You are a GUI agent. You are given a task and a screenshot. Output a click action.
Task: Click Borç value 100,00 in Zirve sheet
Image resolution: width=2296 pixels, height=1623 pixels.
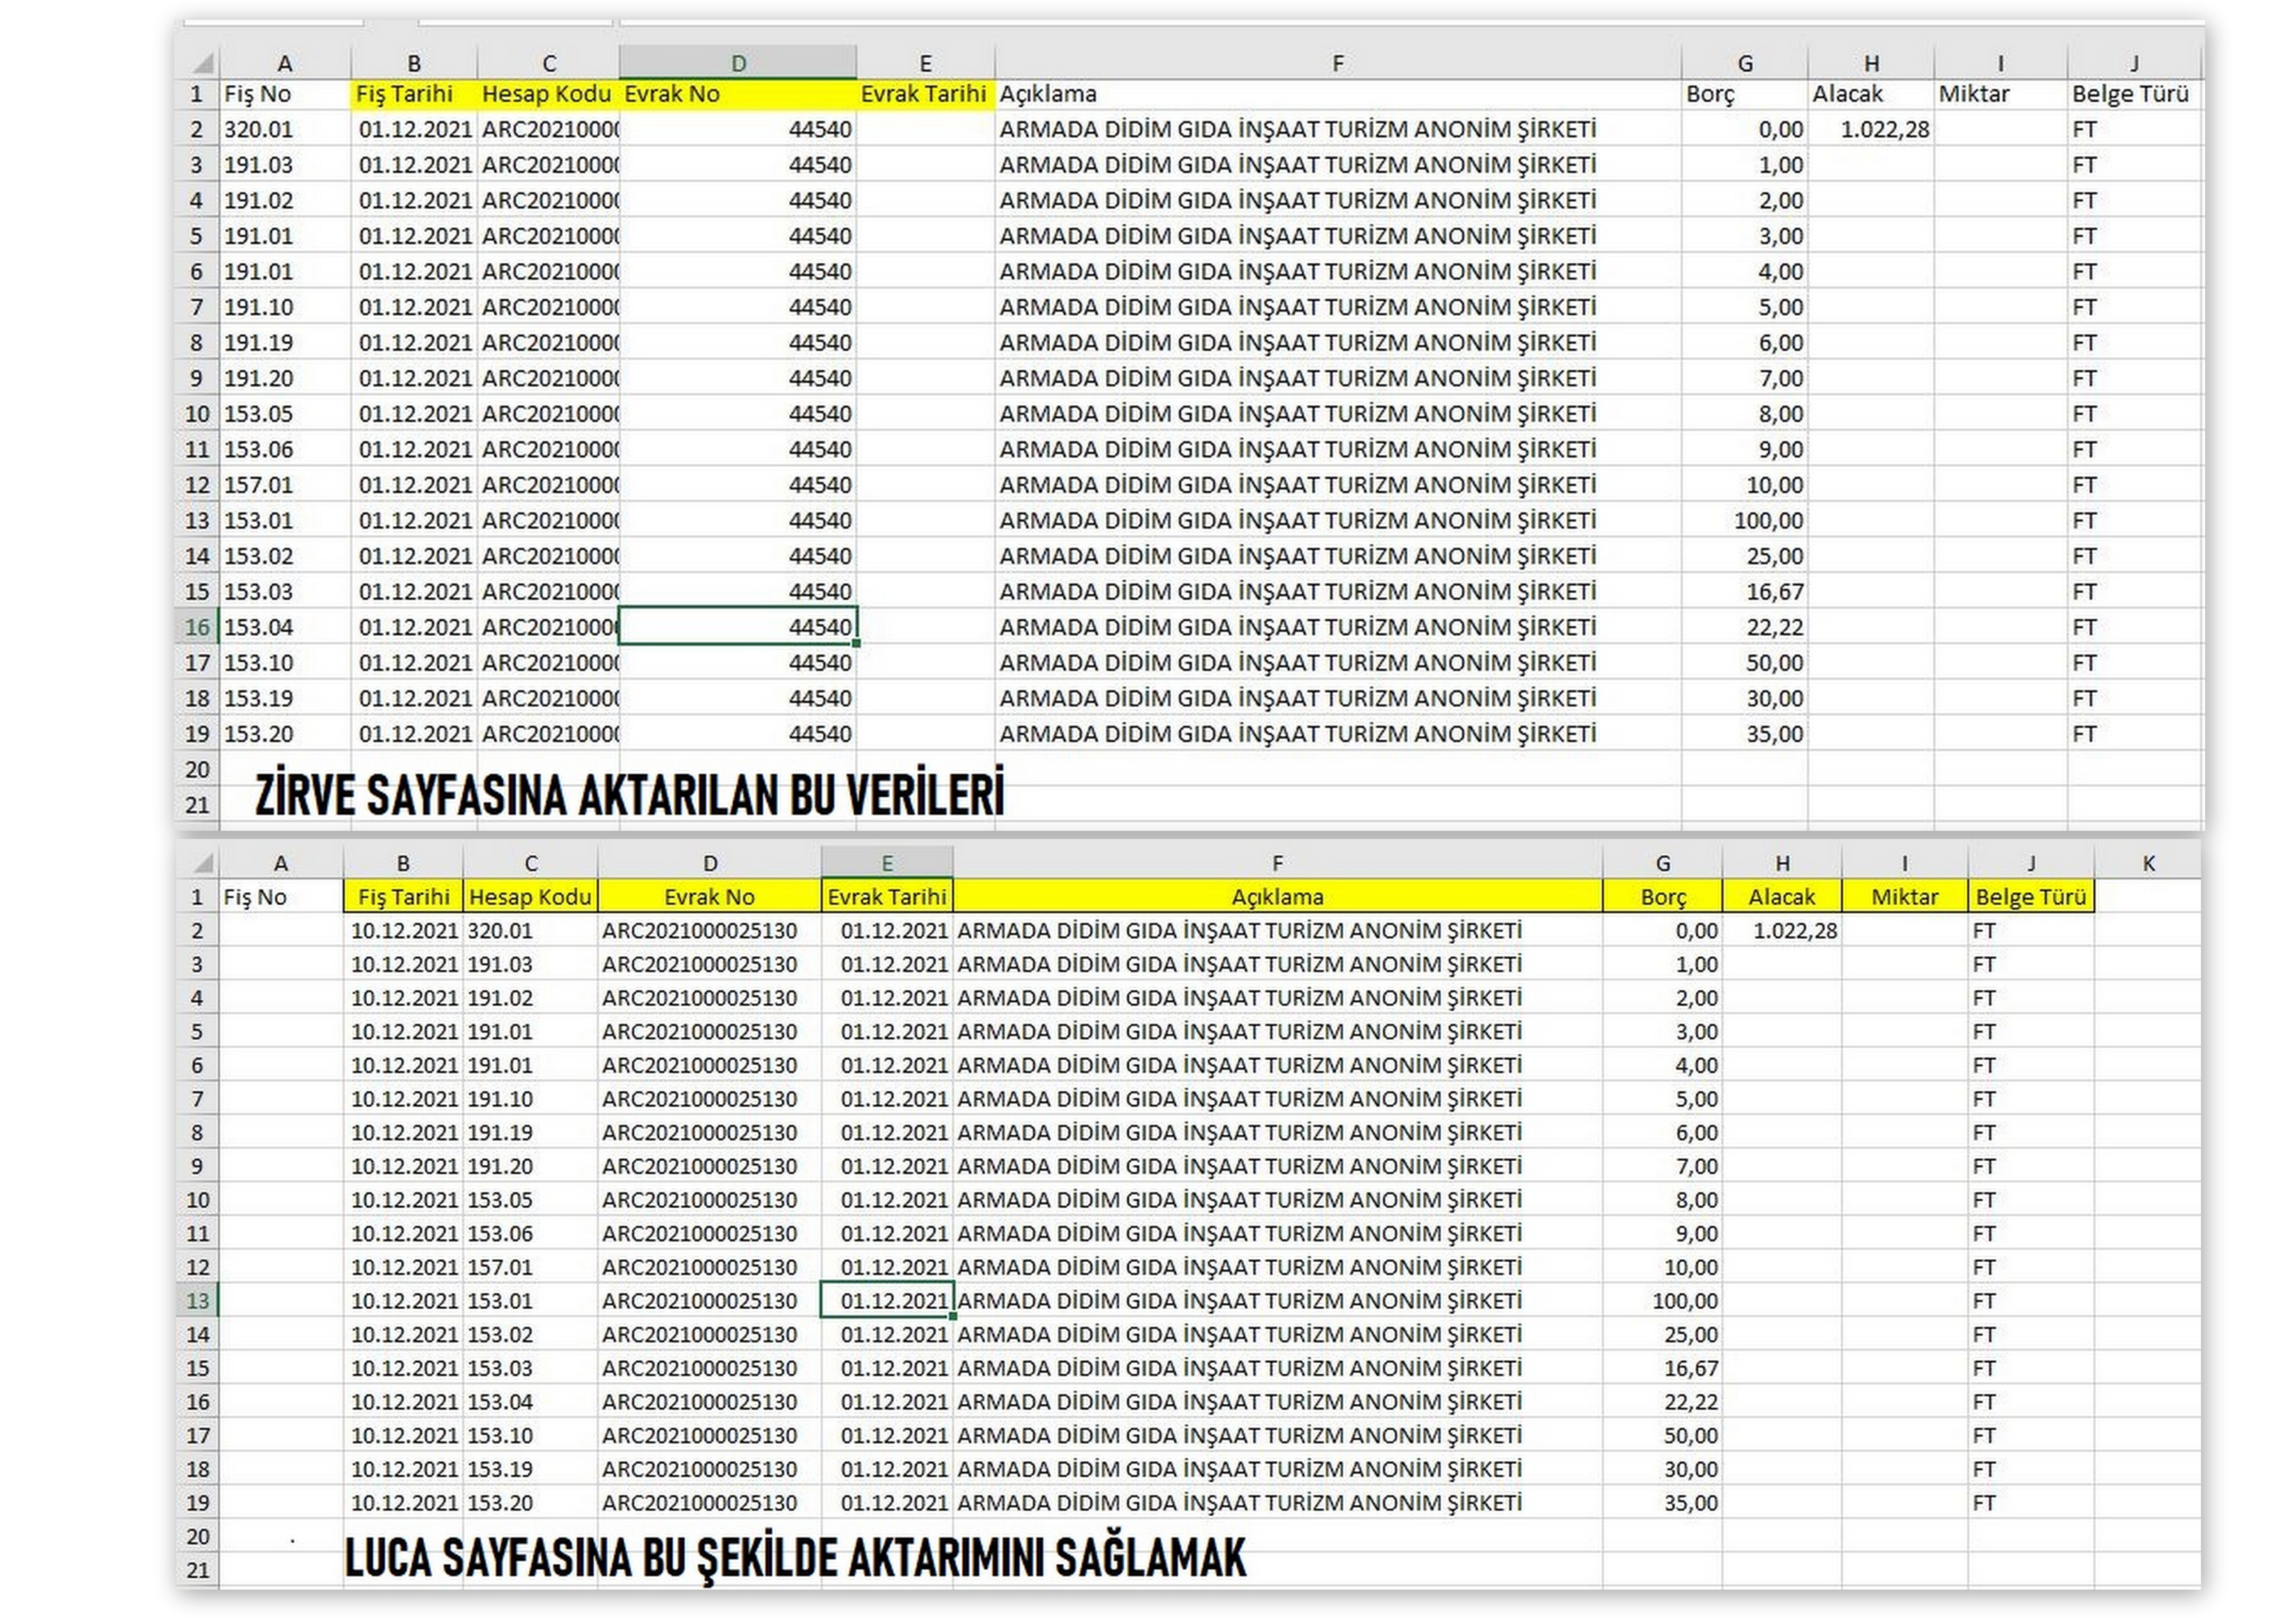[x=1745, y=521]
